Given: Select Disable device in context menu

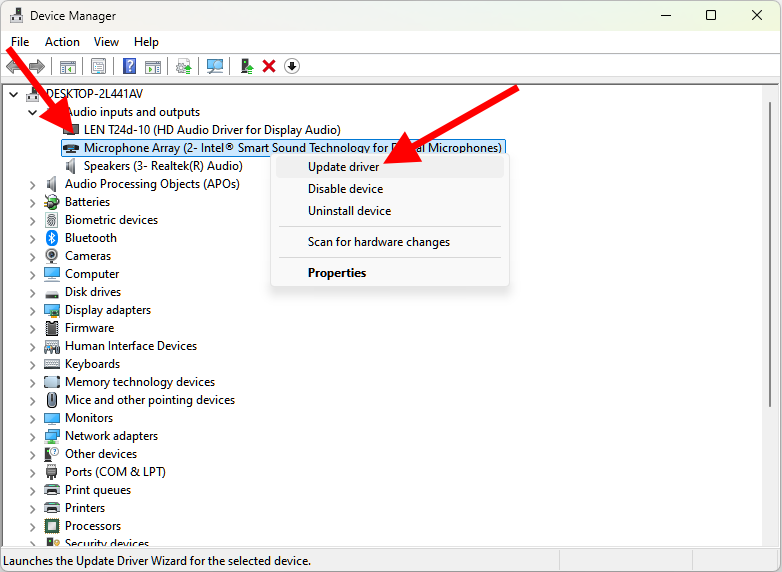Looking at the screenshot, I should [x=345, y=189].
